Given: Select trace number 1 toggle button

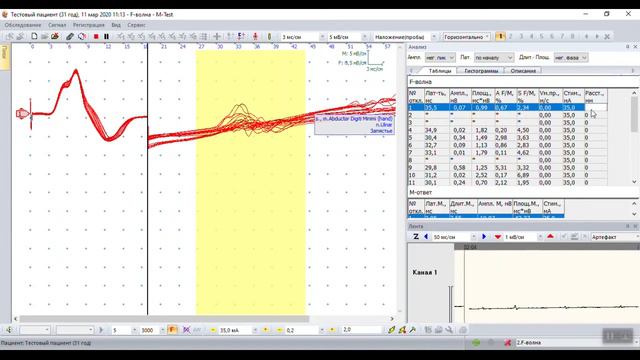Looking at the screenshot, I should coord(500,36).
